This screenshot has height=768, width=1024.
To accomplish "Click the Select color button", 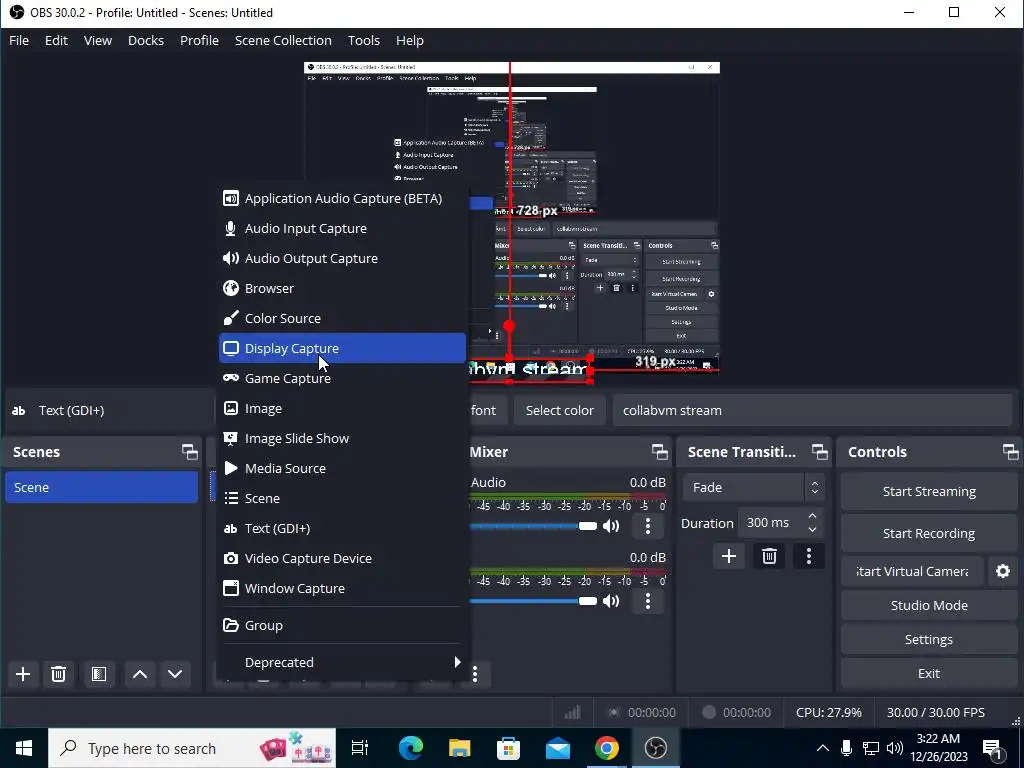I will pyautogui.click(x=560, y=411).
